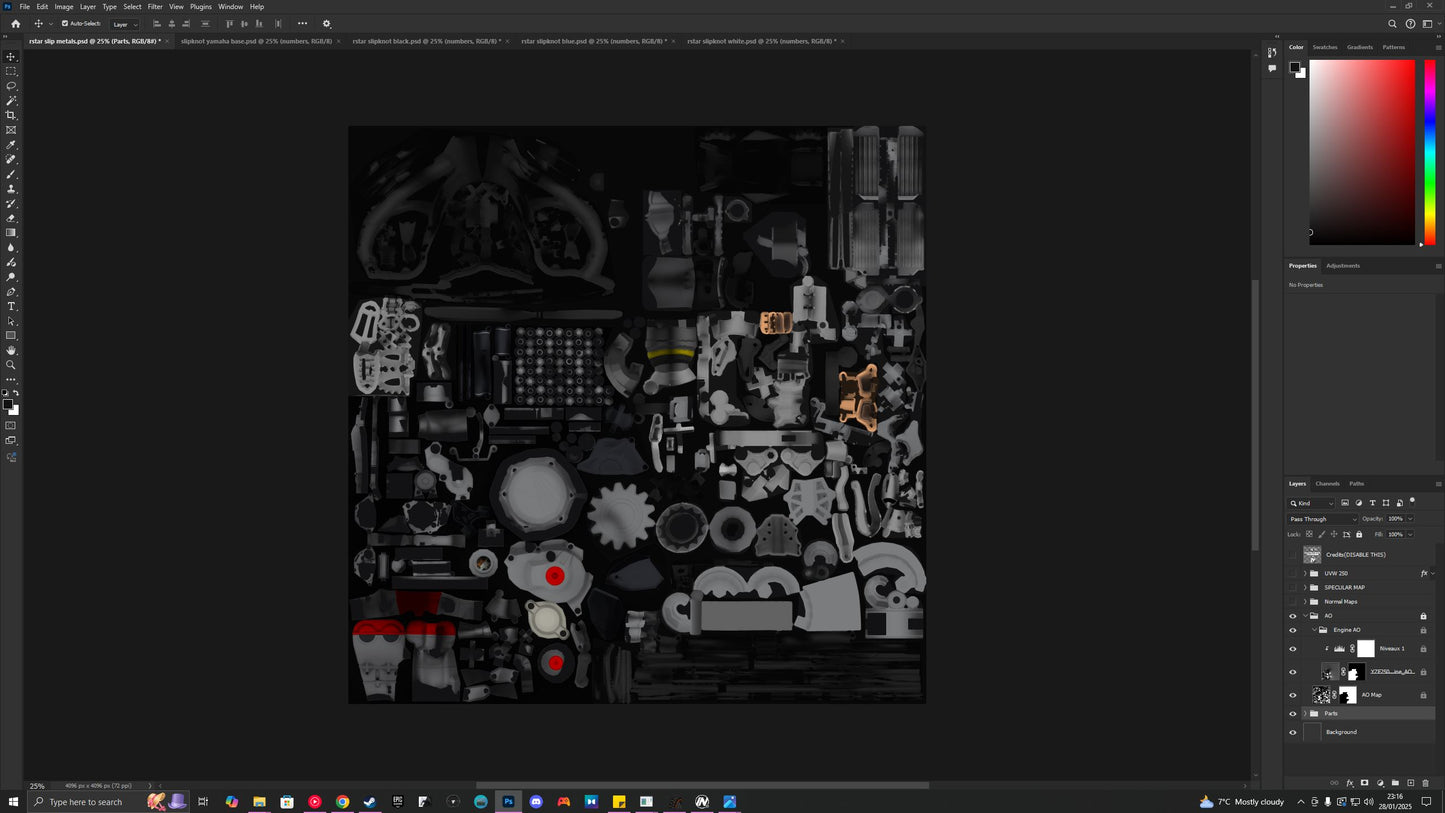This screenshot has height=813, width=1445.
Task: Select the Zoom tool
Action: 11,365
